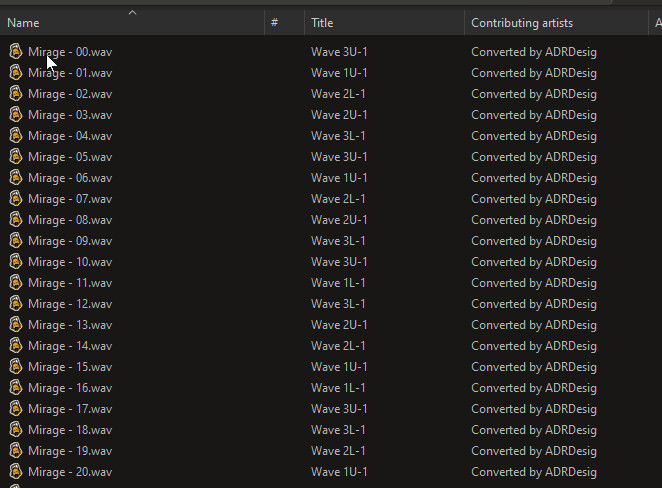This screenshot has width=662, height=488.
Task: Sort by the # track number column
Action: pos(284,23)
